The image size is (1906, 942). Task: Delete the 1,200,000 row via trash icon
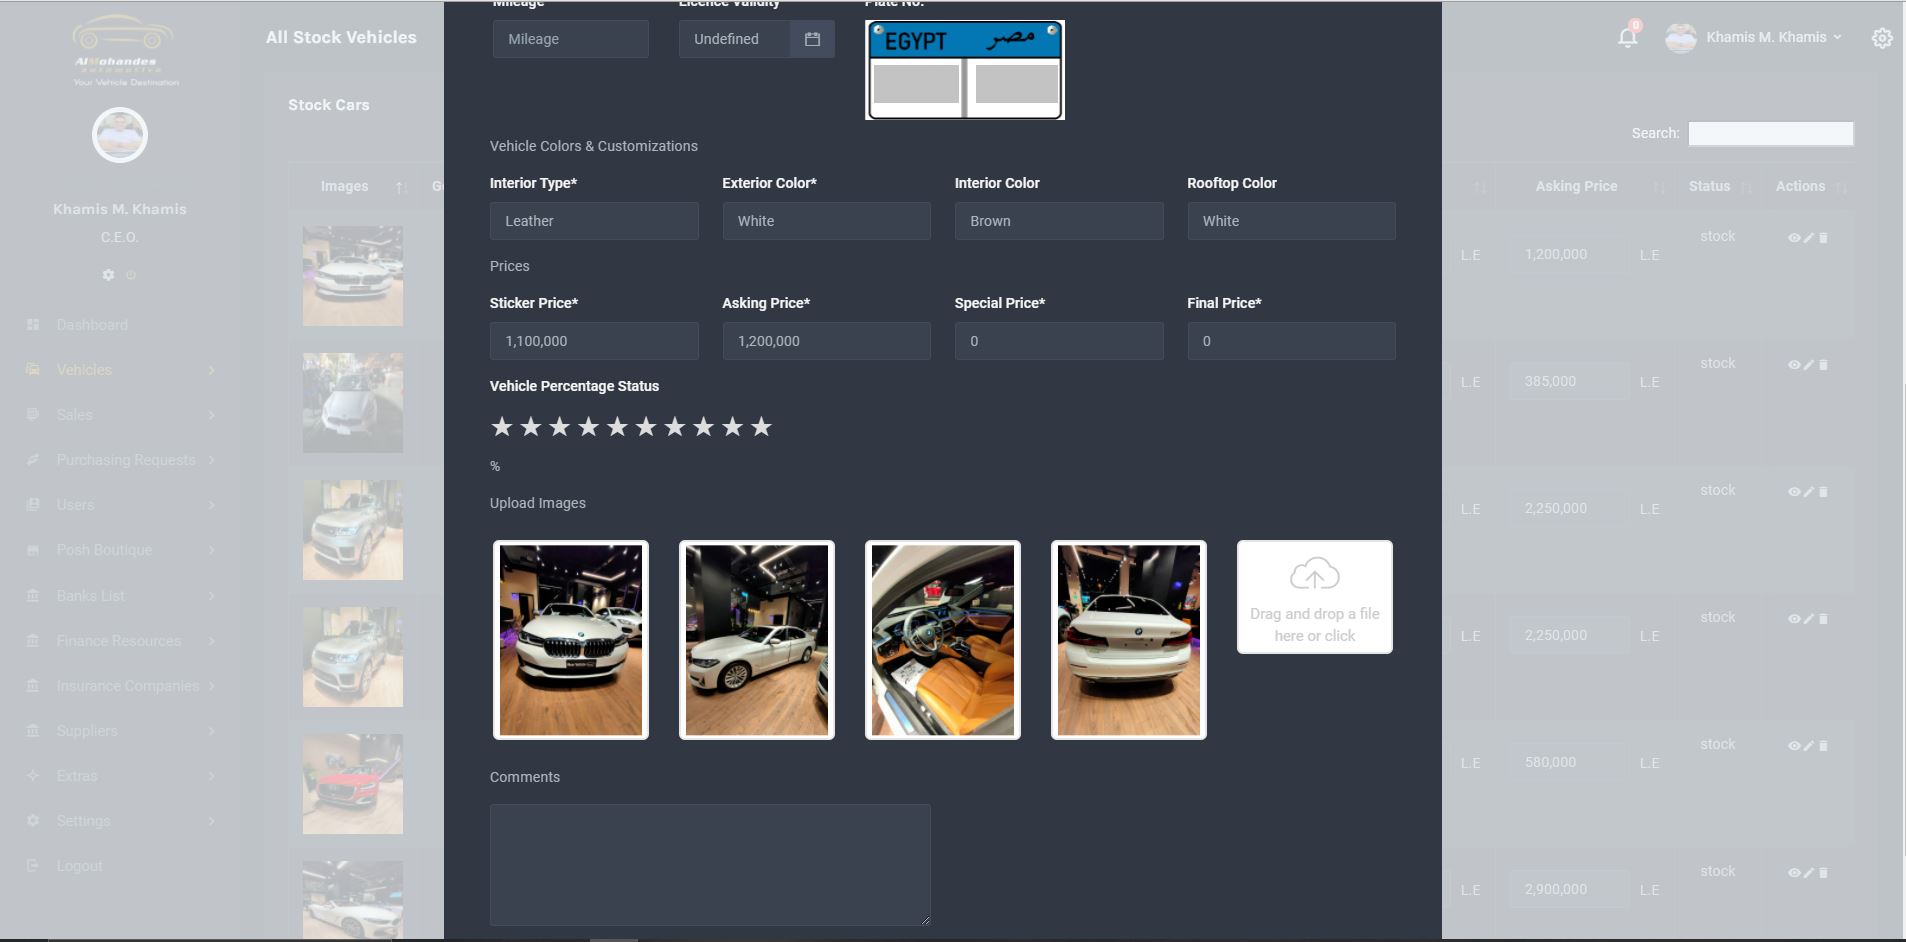[1823, 238]
